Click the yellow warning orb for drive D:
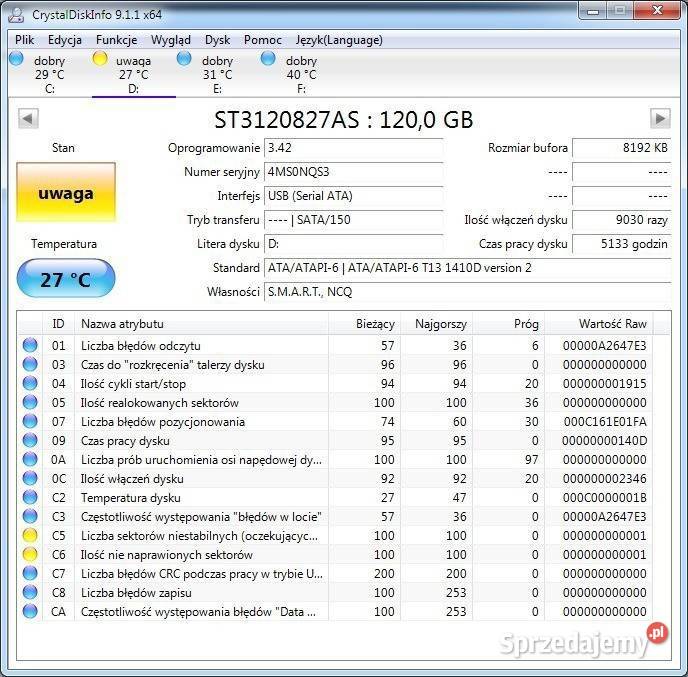688x677 pixels. click(x=100, y=59)
